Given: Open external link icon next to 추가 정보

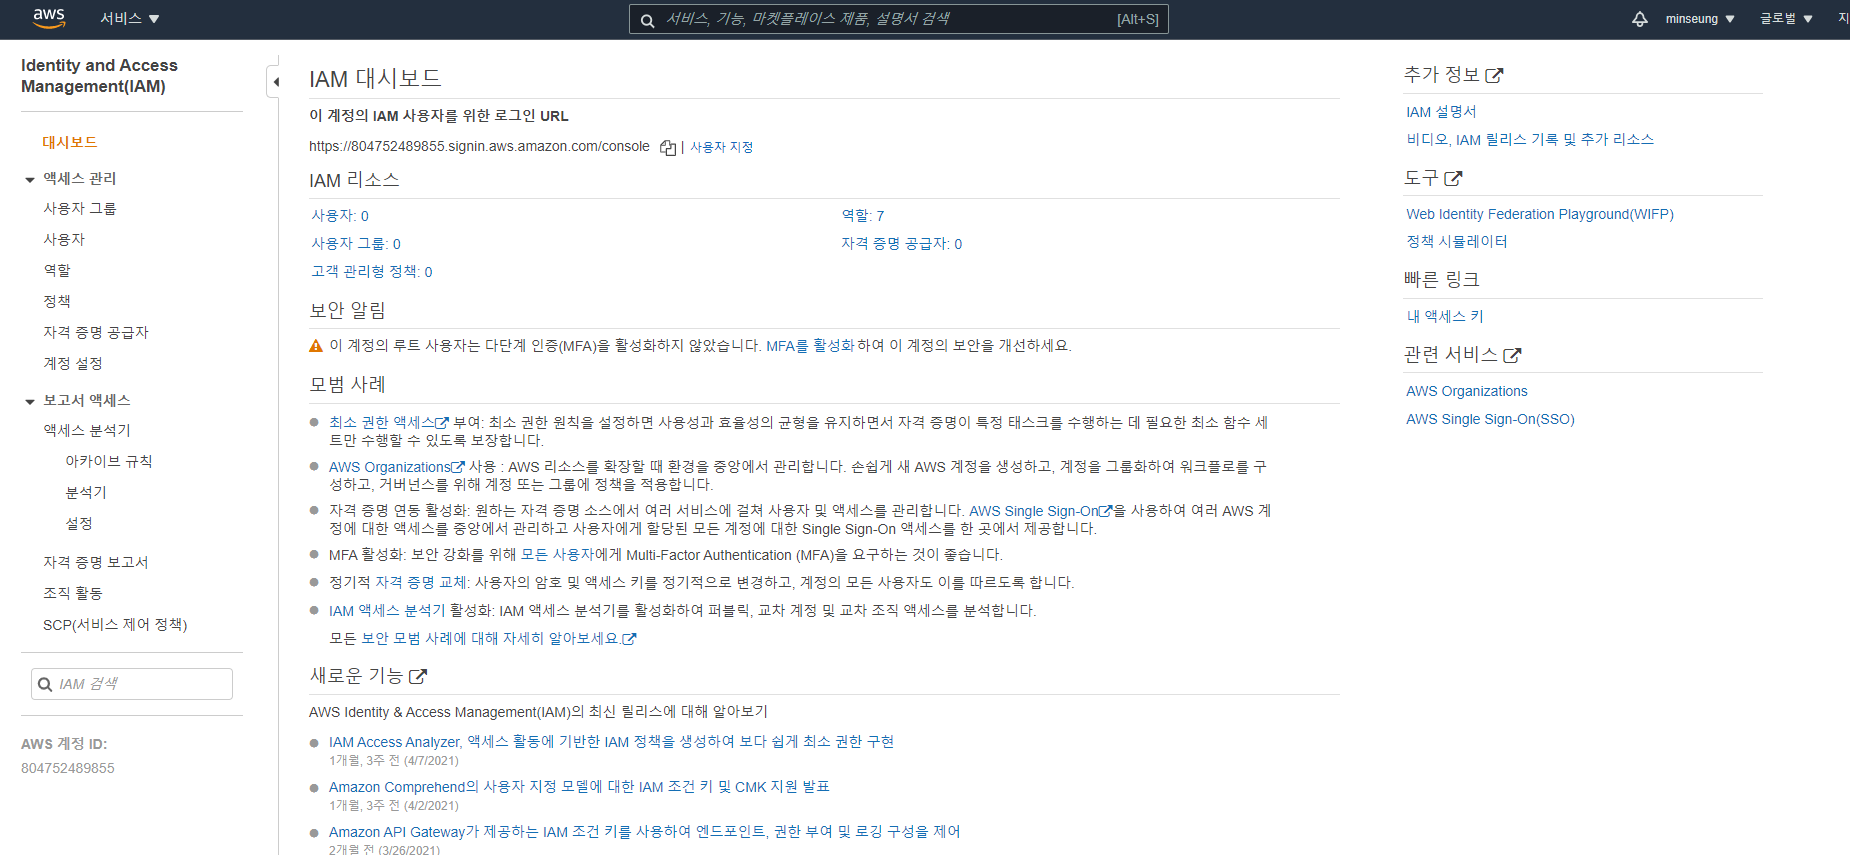Looking at the screenshot, I should coord(1494,75).
